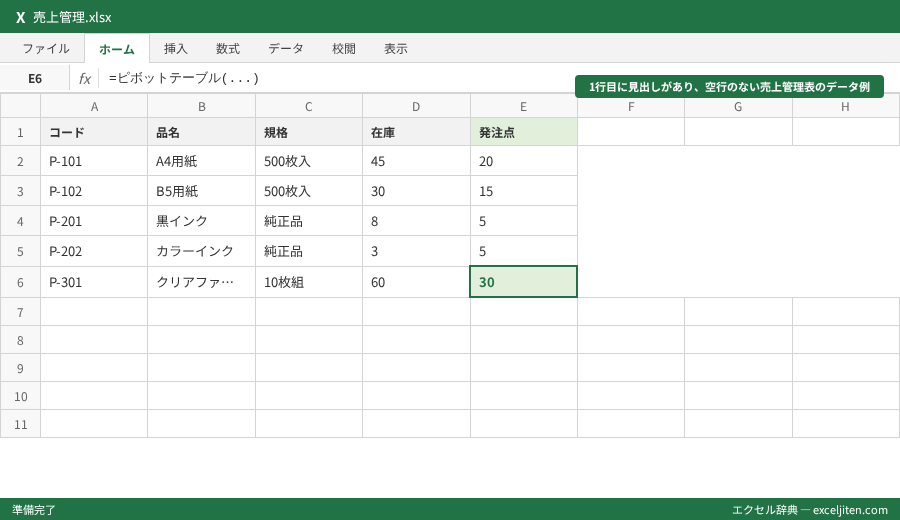
Task: Open the 校閲 tab
Action: [344, 49]
